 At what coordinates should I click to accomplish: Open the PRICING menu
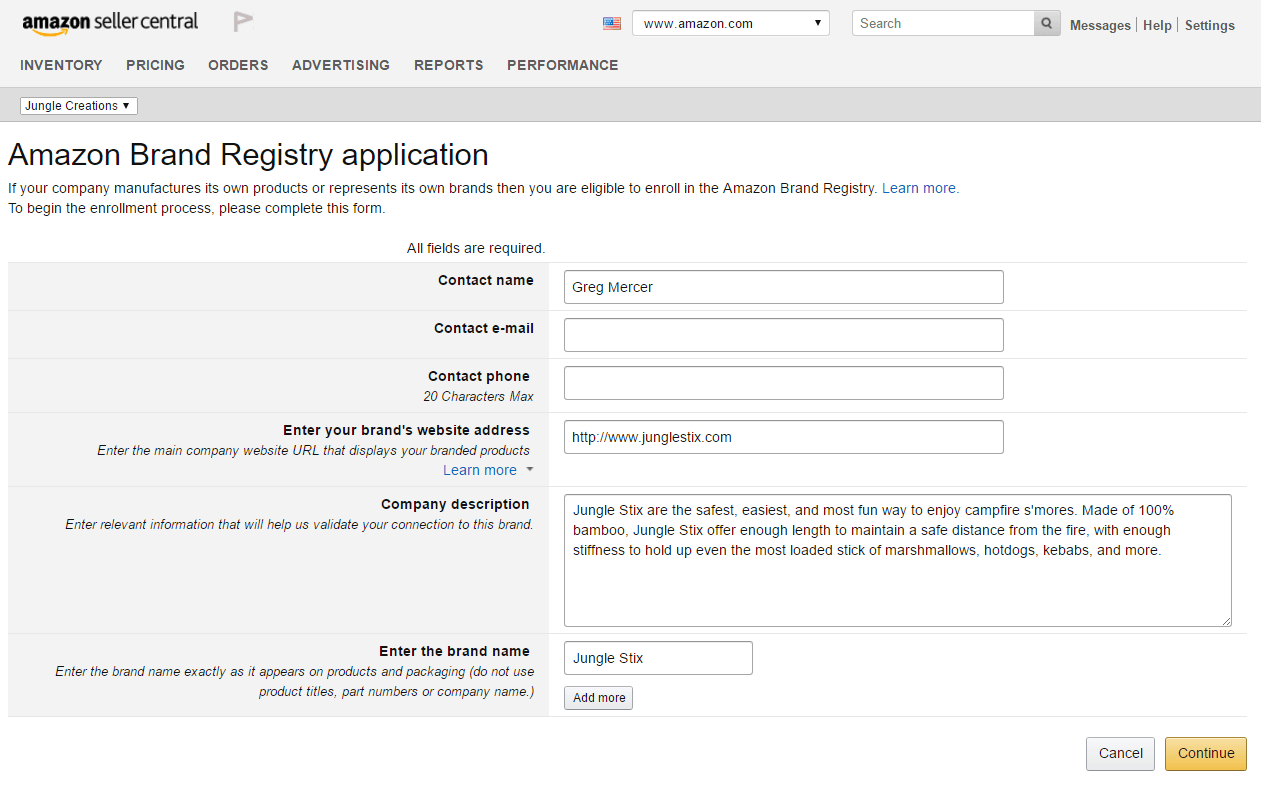[155, 65]
